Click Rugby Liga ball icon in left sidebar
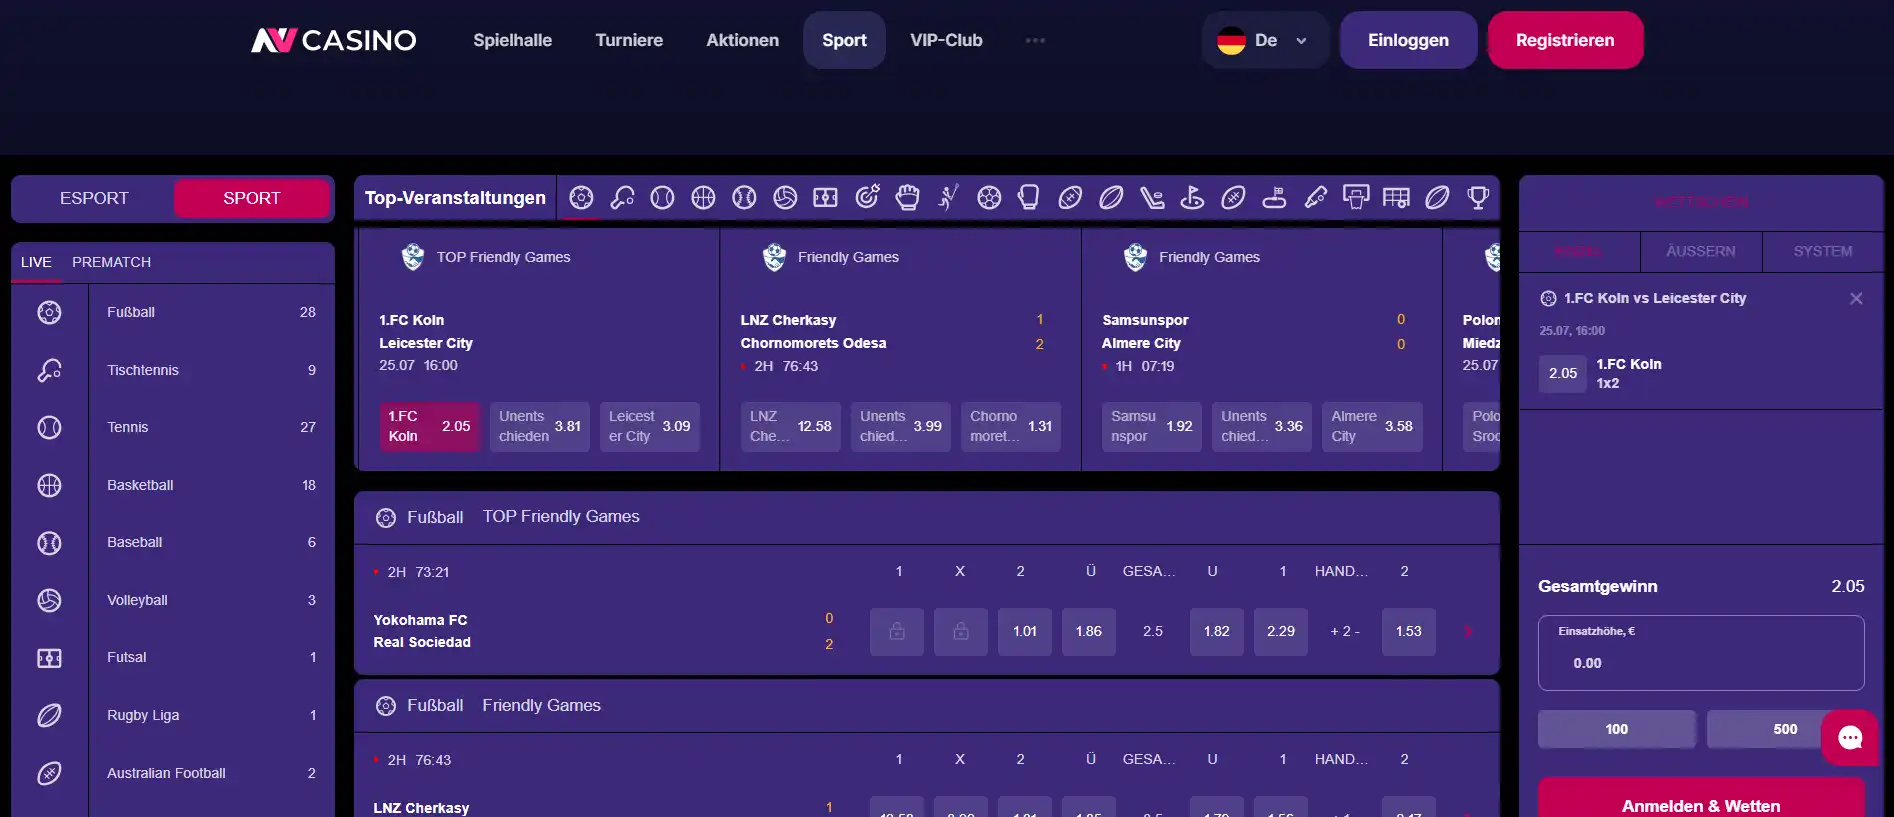Image resolution: width=1894 pixels, height=817 pixels. click(49, 715)
